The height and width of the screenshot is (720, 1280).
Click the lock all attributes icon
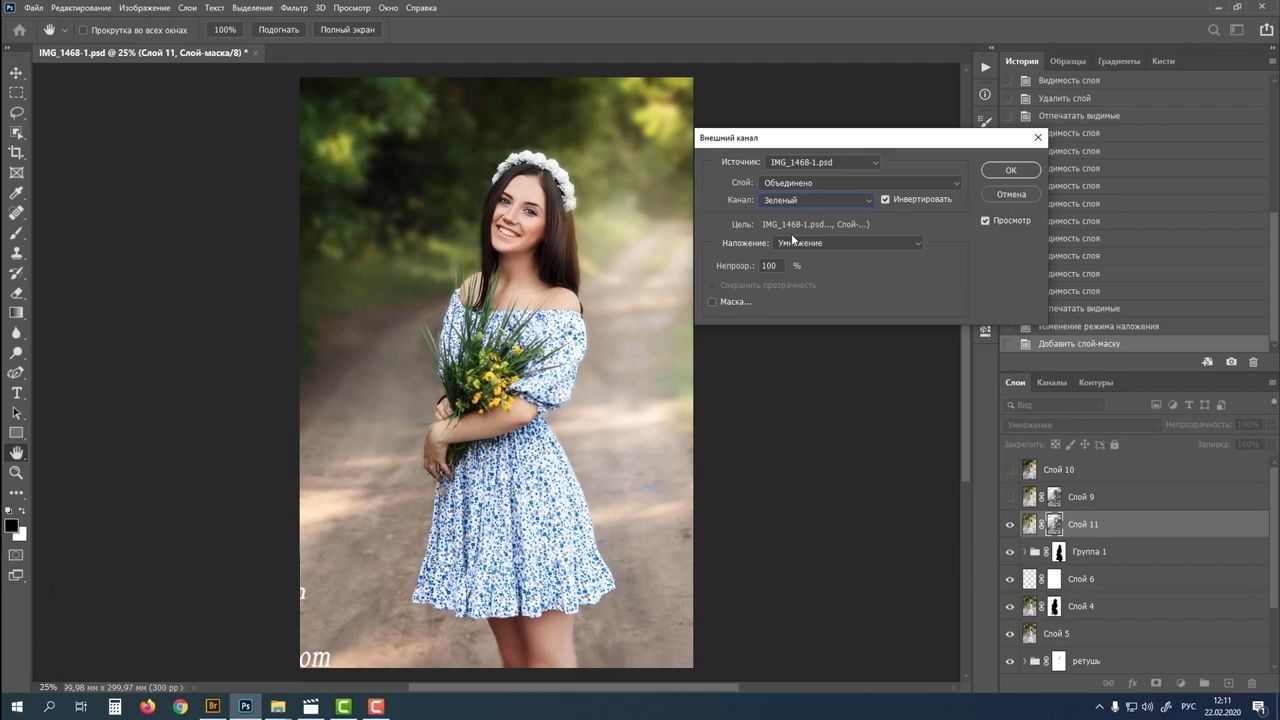point(1114,444)
